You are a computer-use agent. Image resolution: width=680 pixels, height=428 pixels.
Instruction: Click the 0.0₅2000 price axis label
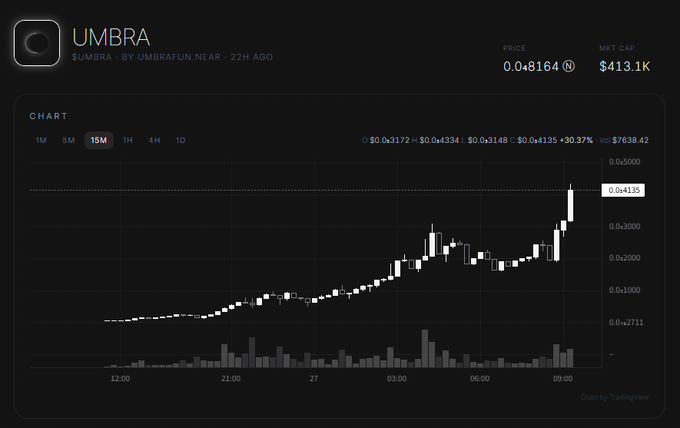(x=624, y=258)
